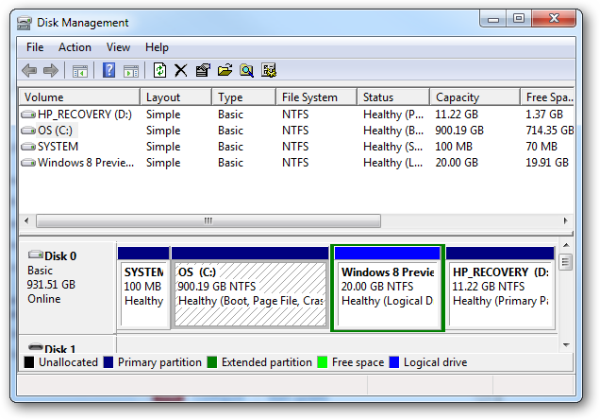Click the magnifying glass toolbar icon
Viewport: 600px width, 420px height.
pos(247,70)
